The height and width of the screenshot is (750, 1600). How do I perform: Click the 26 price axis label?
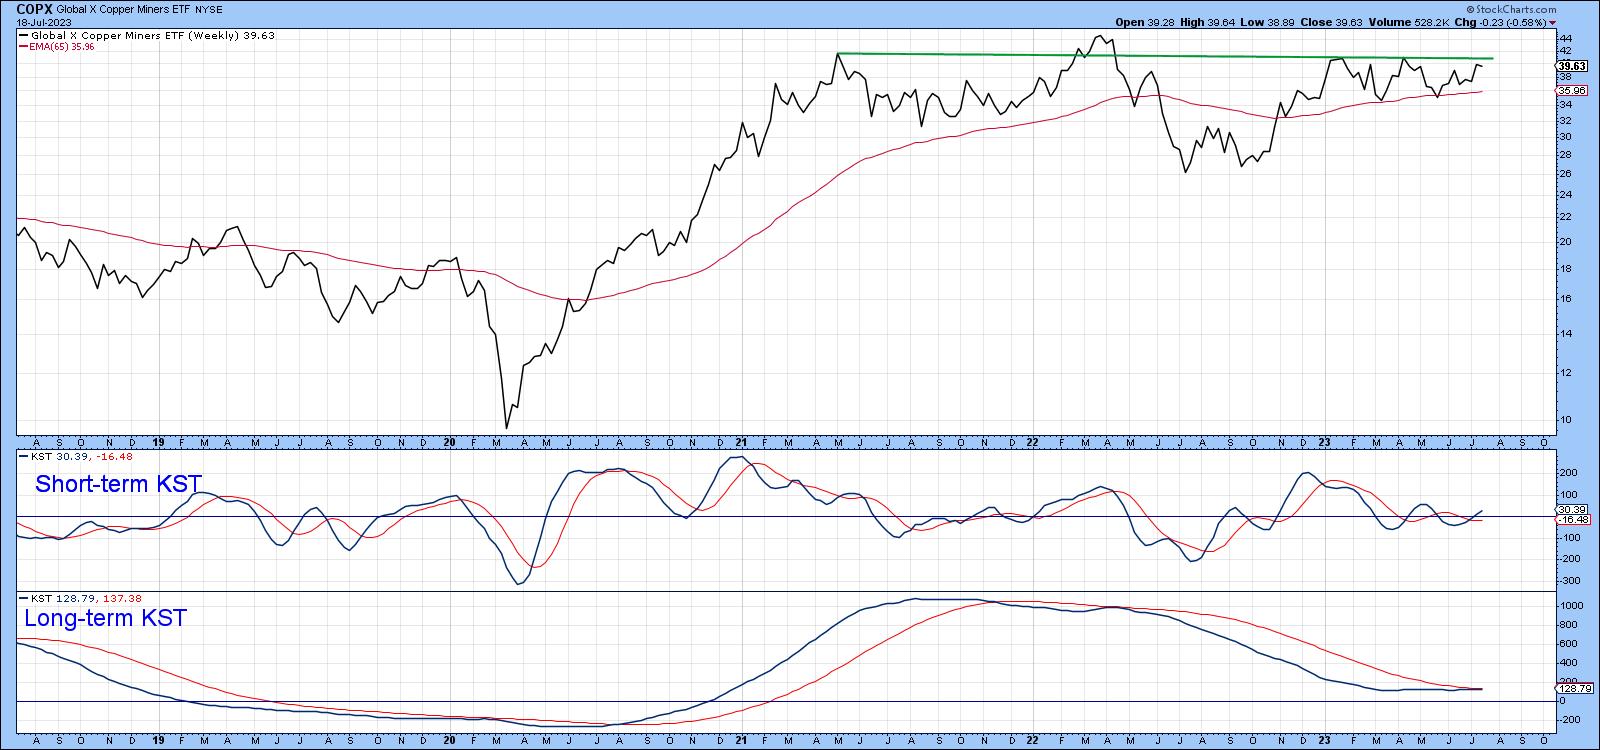[x=1566, y=174]
